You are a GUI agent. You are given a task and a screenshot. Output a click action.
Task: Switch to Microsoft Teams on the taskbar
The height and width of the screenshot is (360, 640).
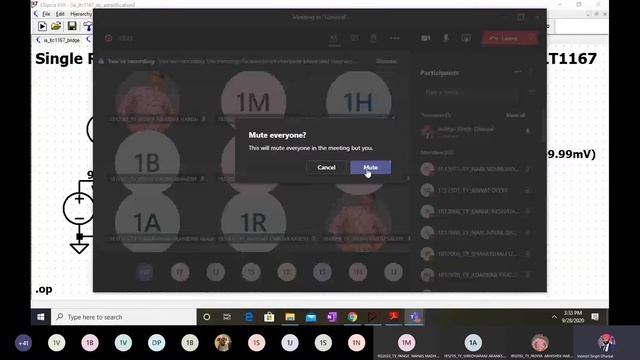(x=415, y=317)
